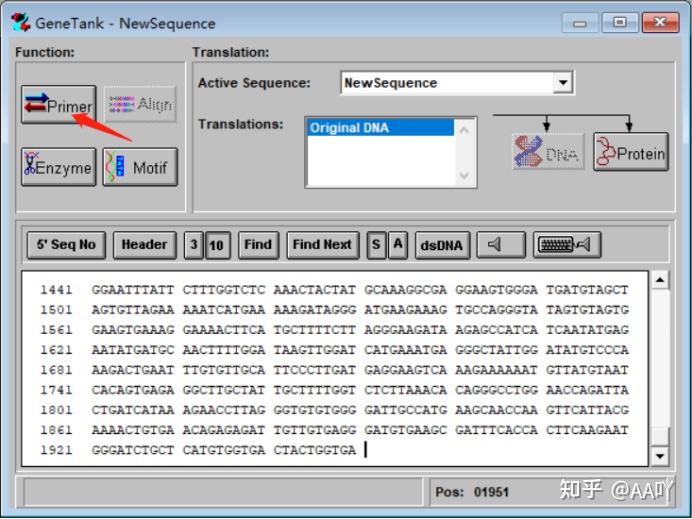This screenshot has height=519, width=692.
Task: Click sequence line number 1501
Action: pos(56,310)
